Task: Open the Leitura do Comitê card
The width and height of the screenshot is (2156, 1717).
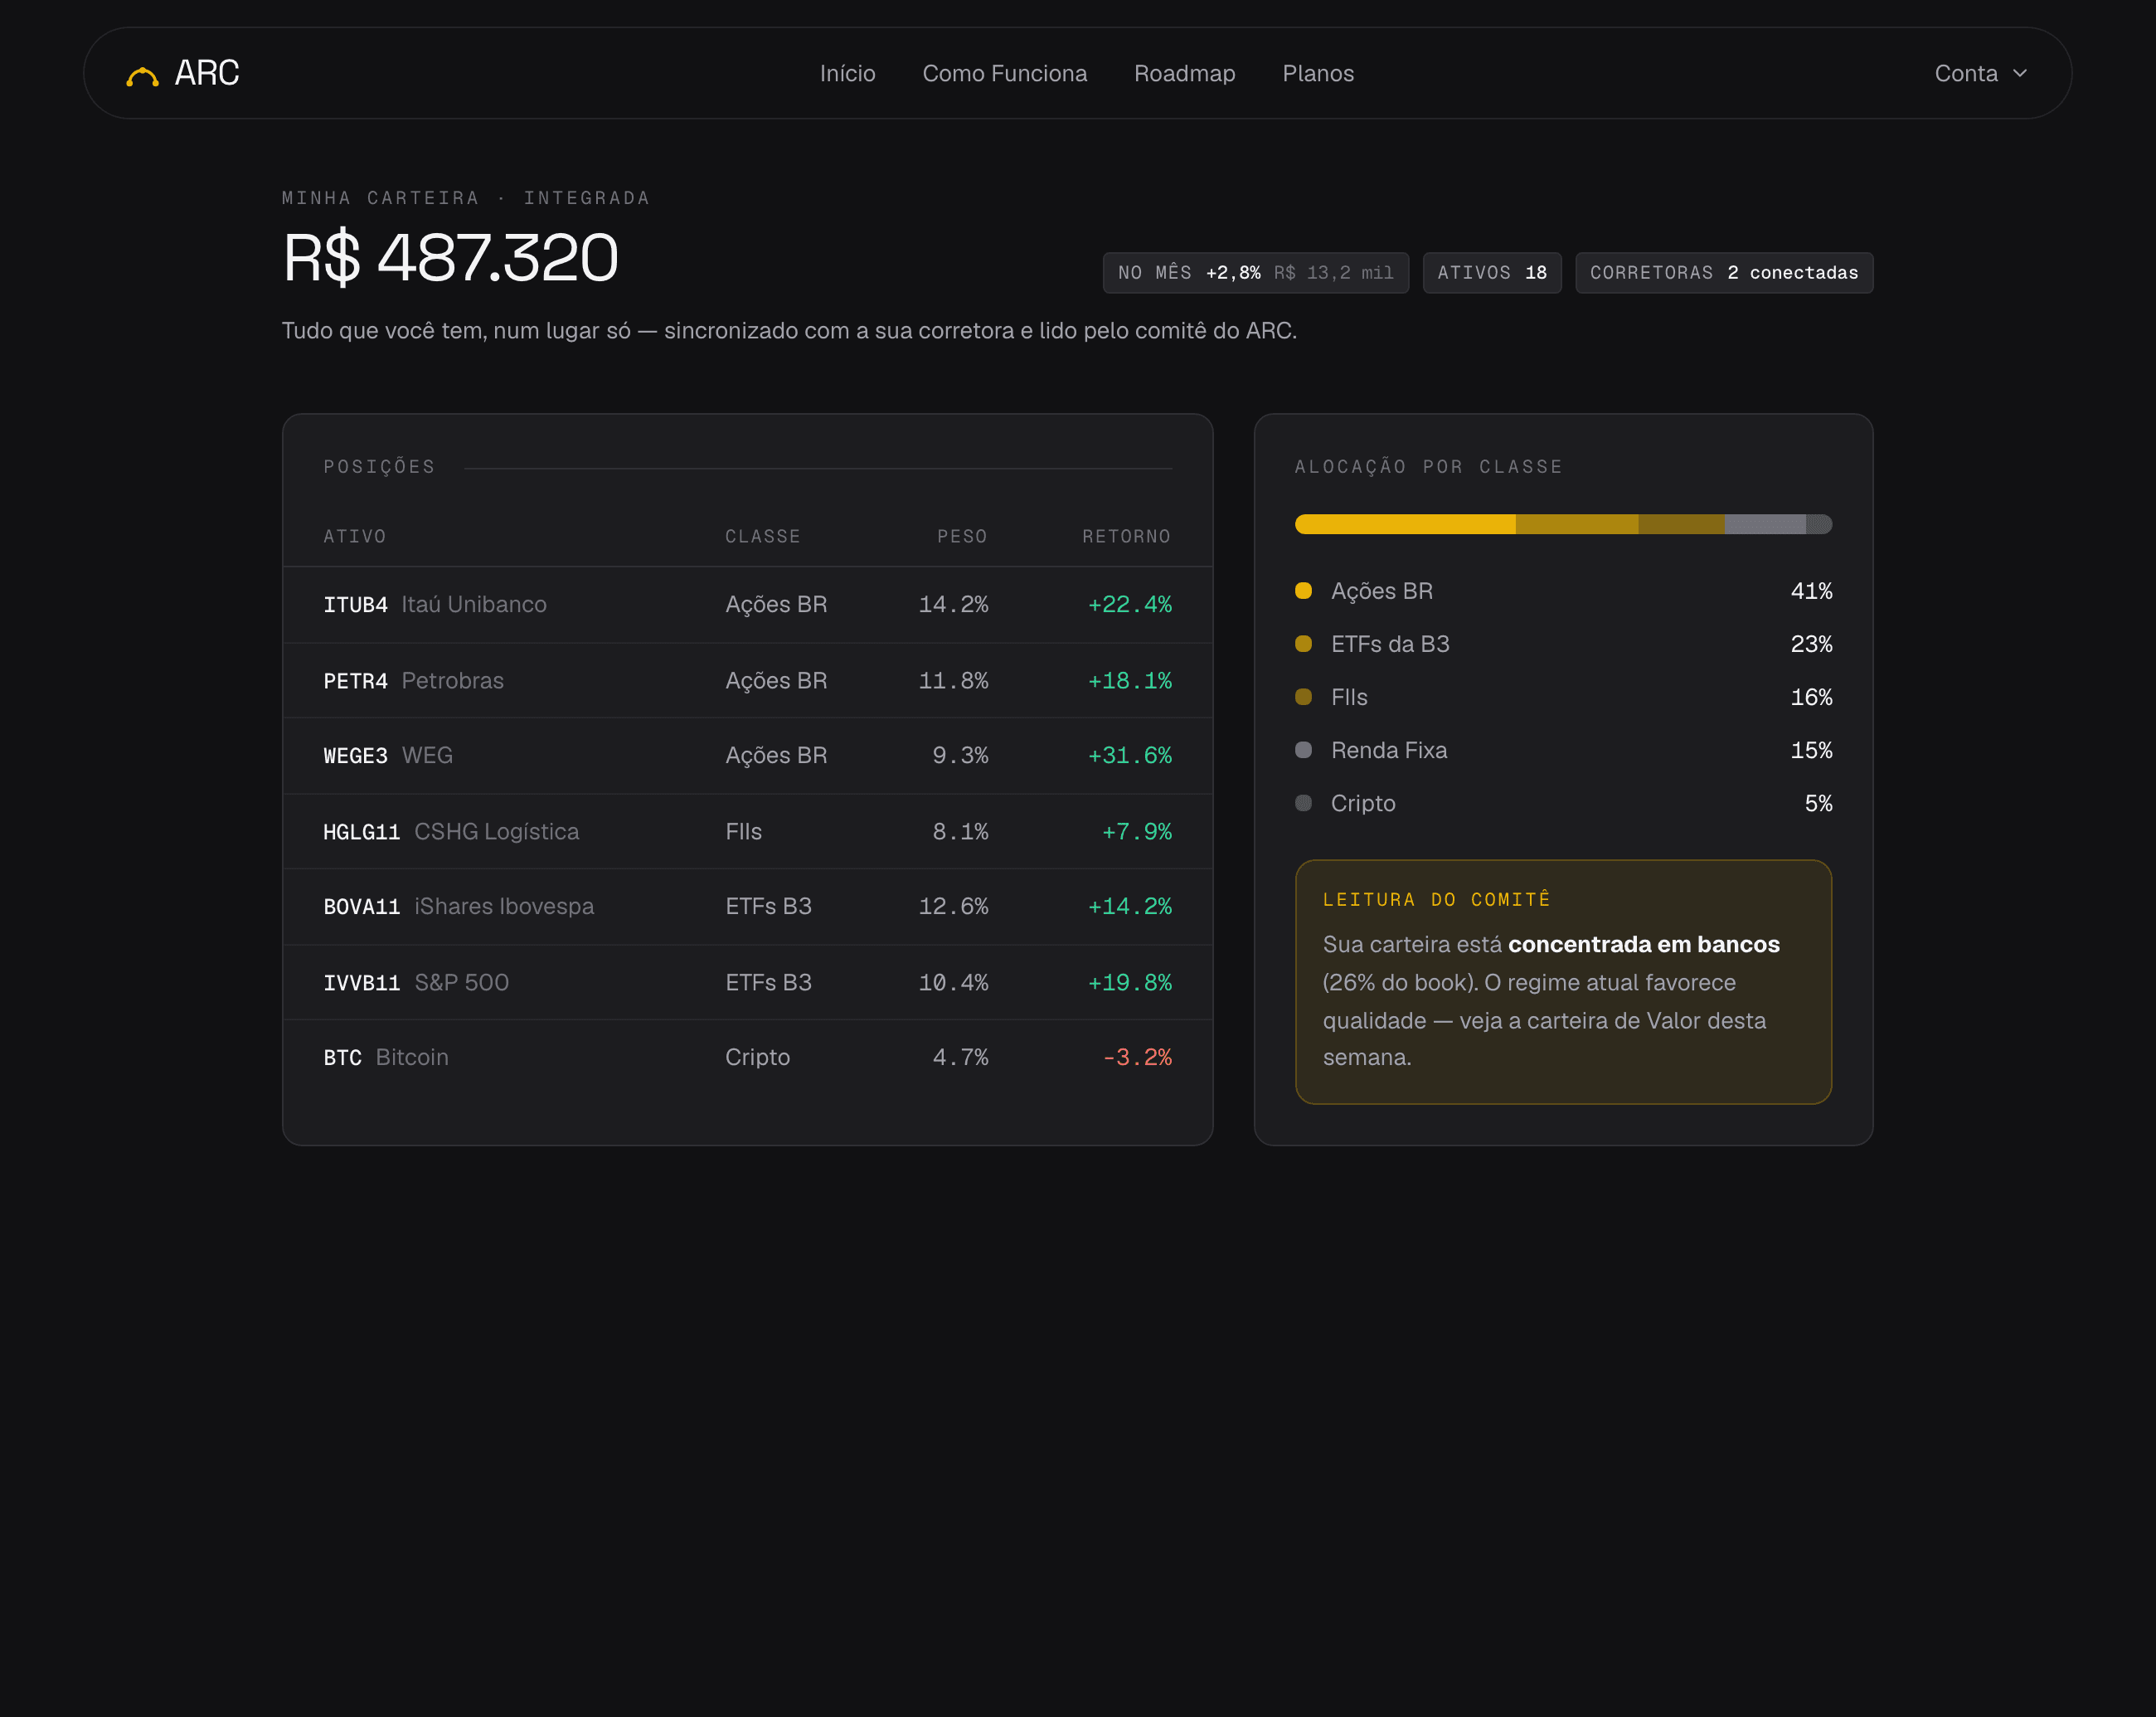Action: [x=1563, y=981]
